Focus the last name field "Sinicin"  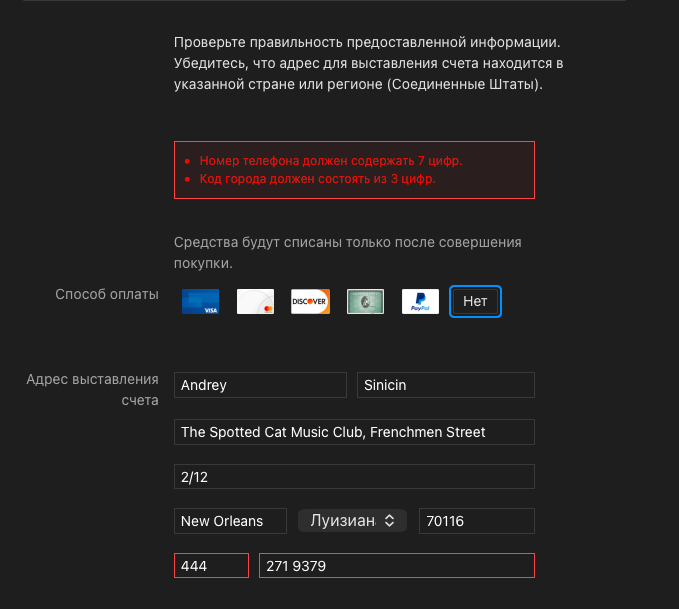(446, 385)
